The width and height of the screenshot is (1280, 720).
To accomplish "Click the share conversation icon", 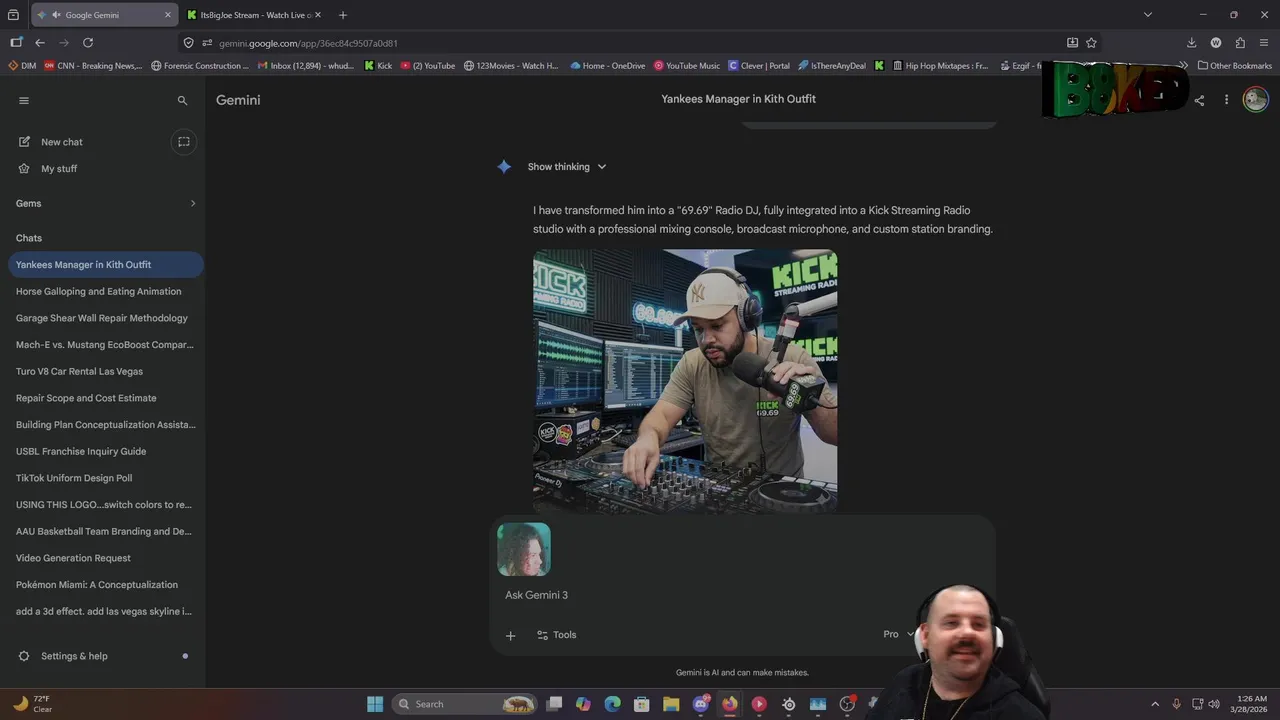I will (1199, 100).
